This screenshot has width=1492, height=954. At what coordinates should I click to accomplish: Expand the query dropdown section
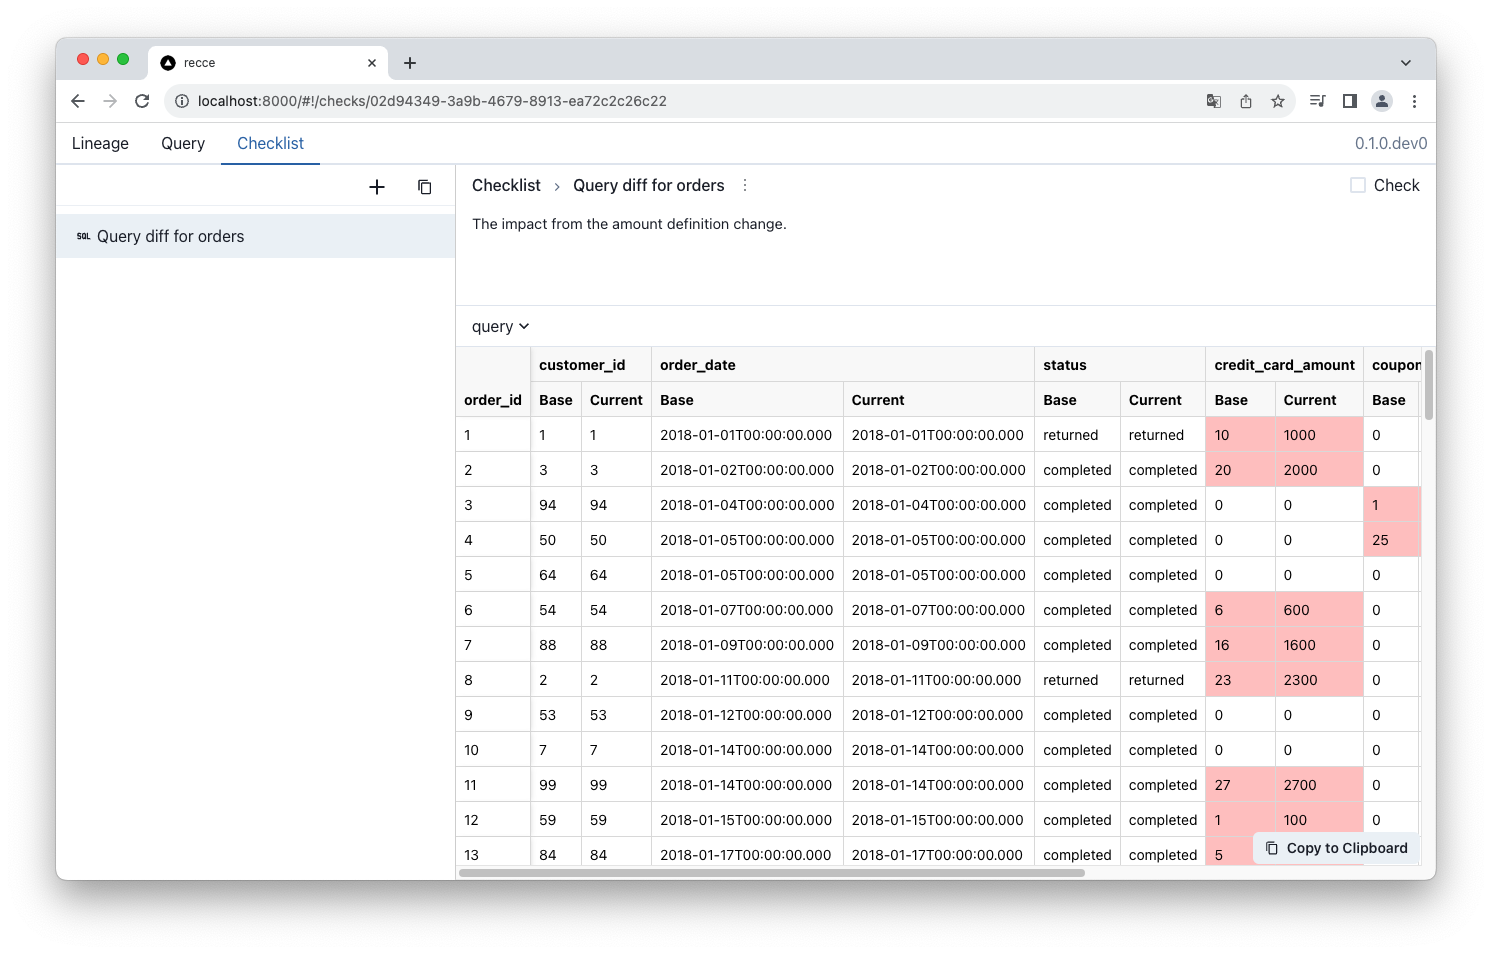[x=500, y=327]
